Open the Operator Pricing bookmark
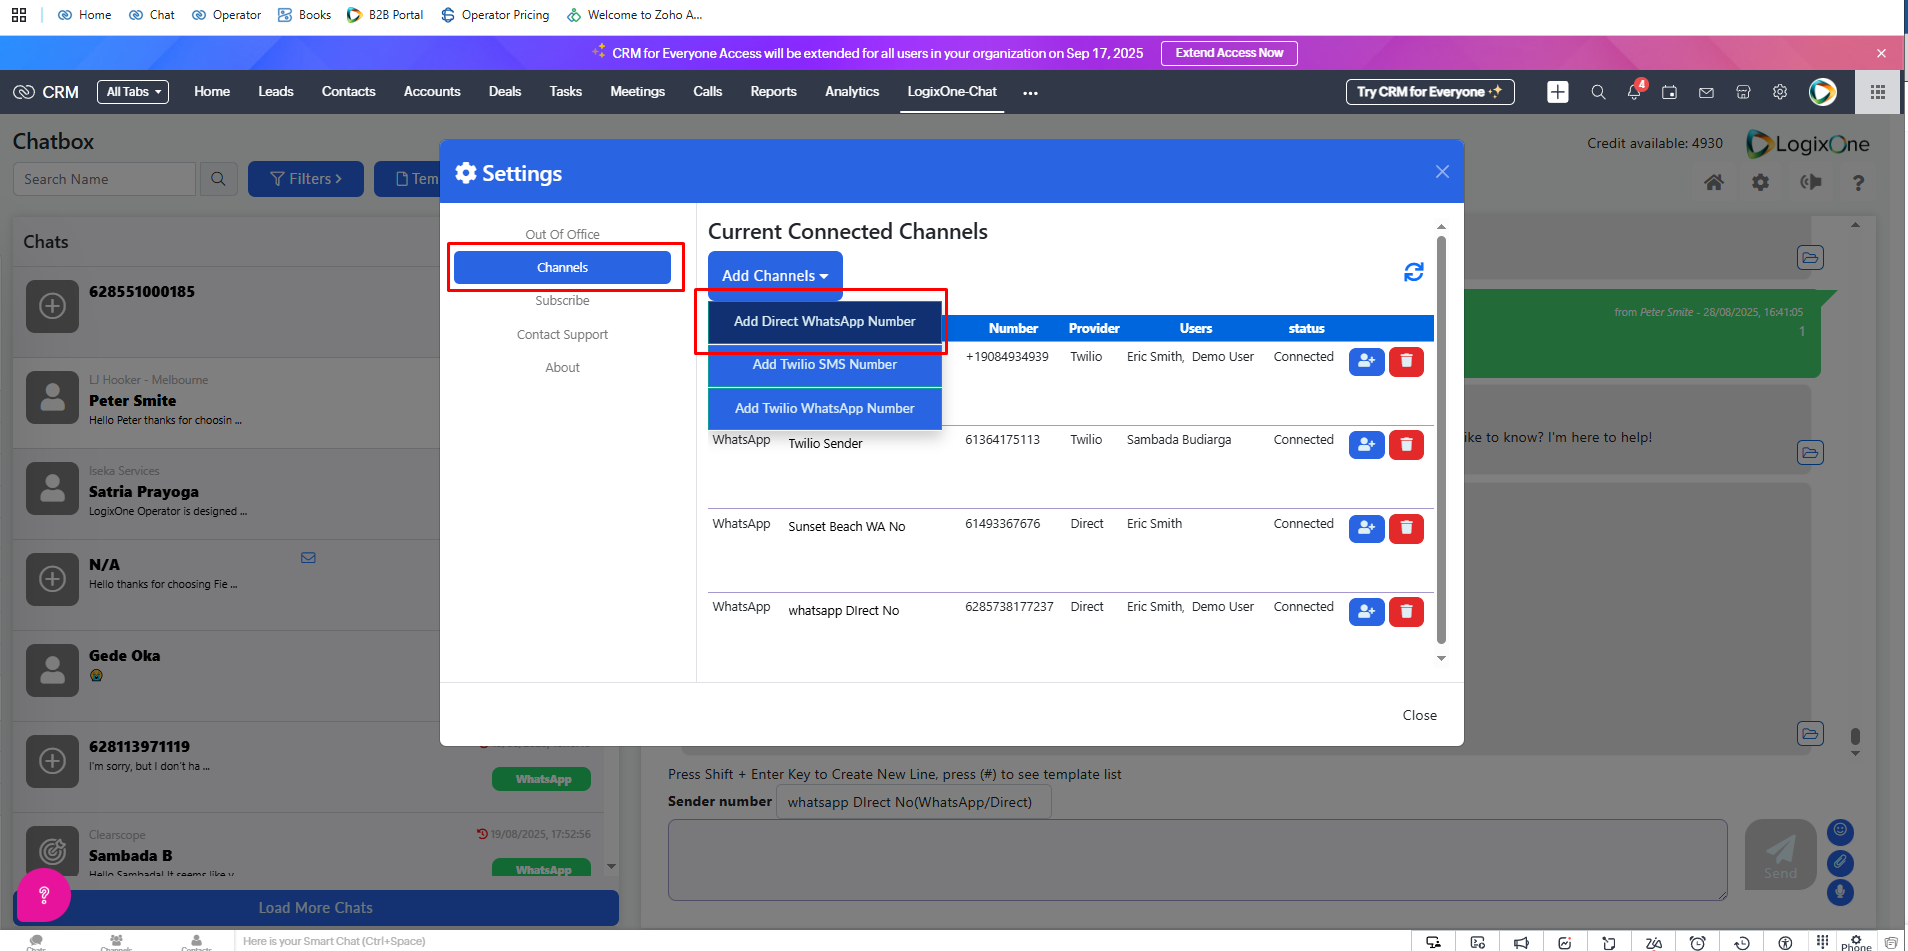 click(x=495, y=15)
